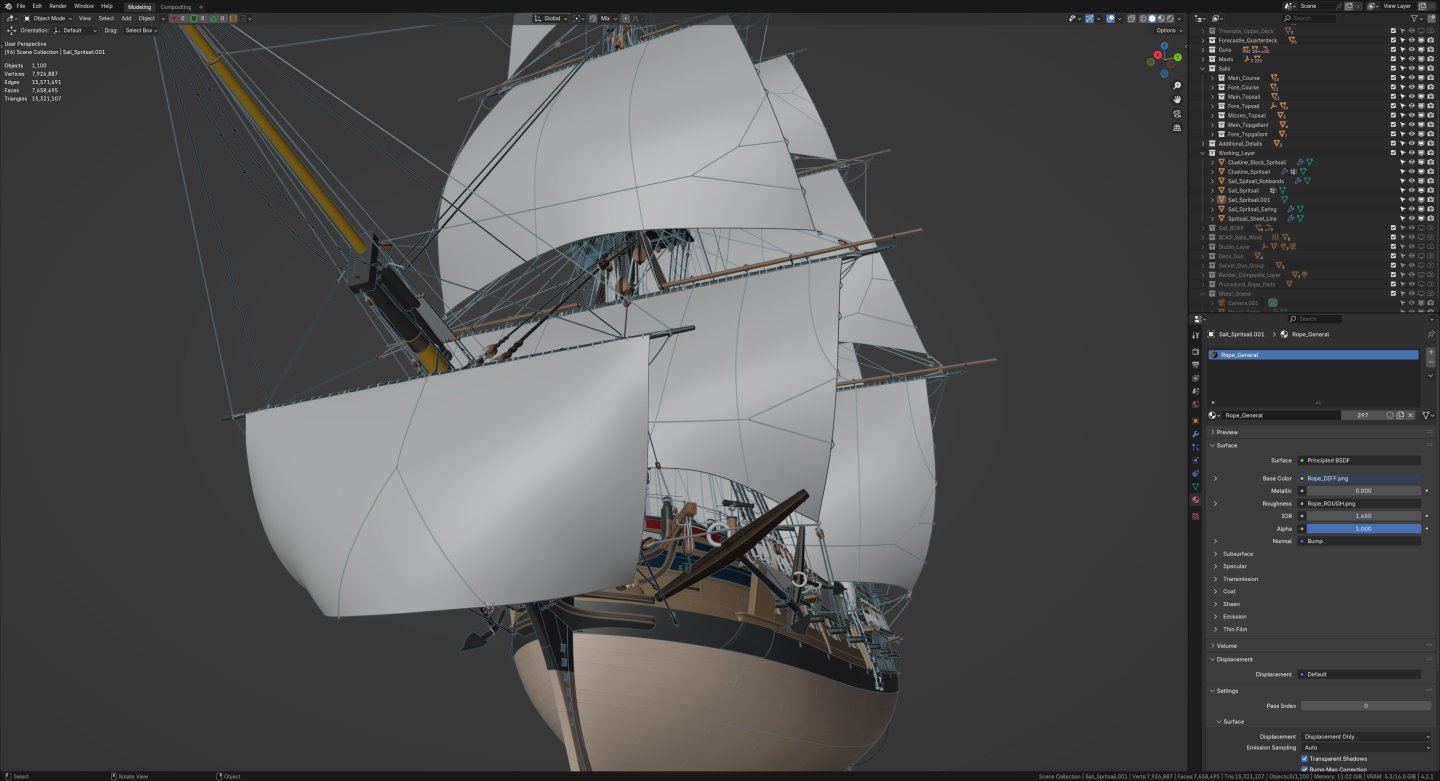Open the Edit menu
1440x781 pixels.
coord(37,6)
